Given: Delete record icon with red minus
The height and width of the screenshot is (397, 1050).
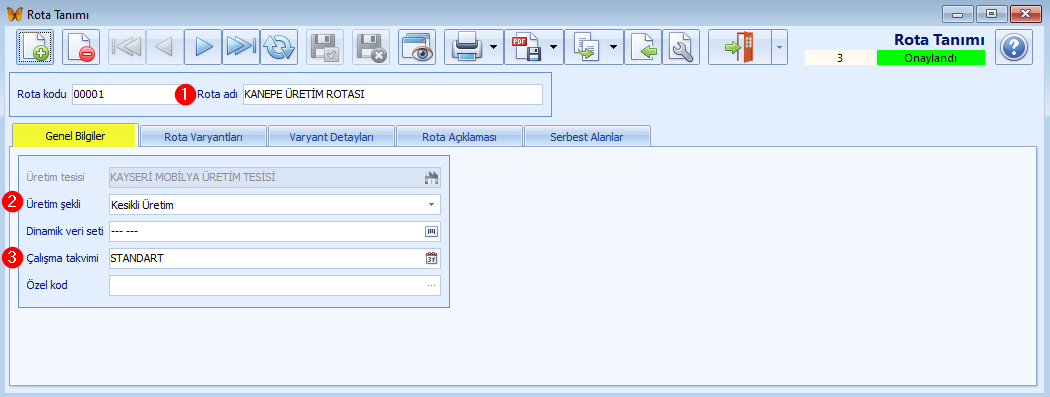Looking at the screenshot, I should [81, 47].
